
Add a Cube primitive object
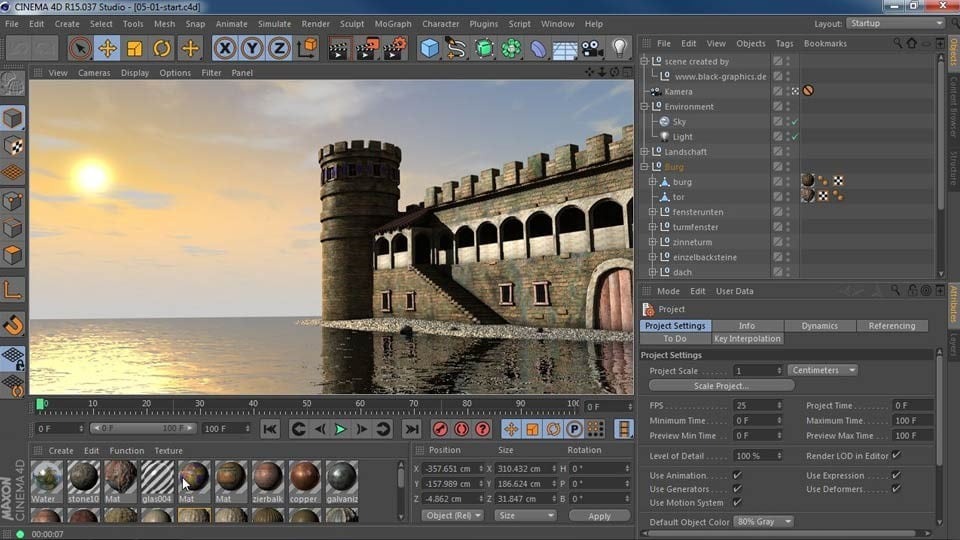pyautogui.click(x=430, y=48)
